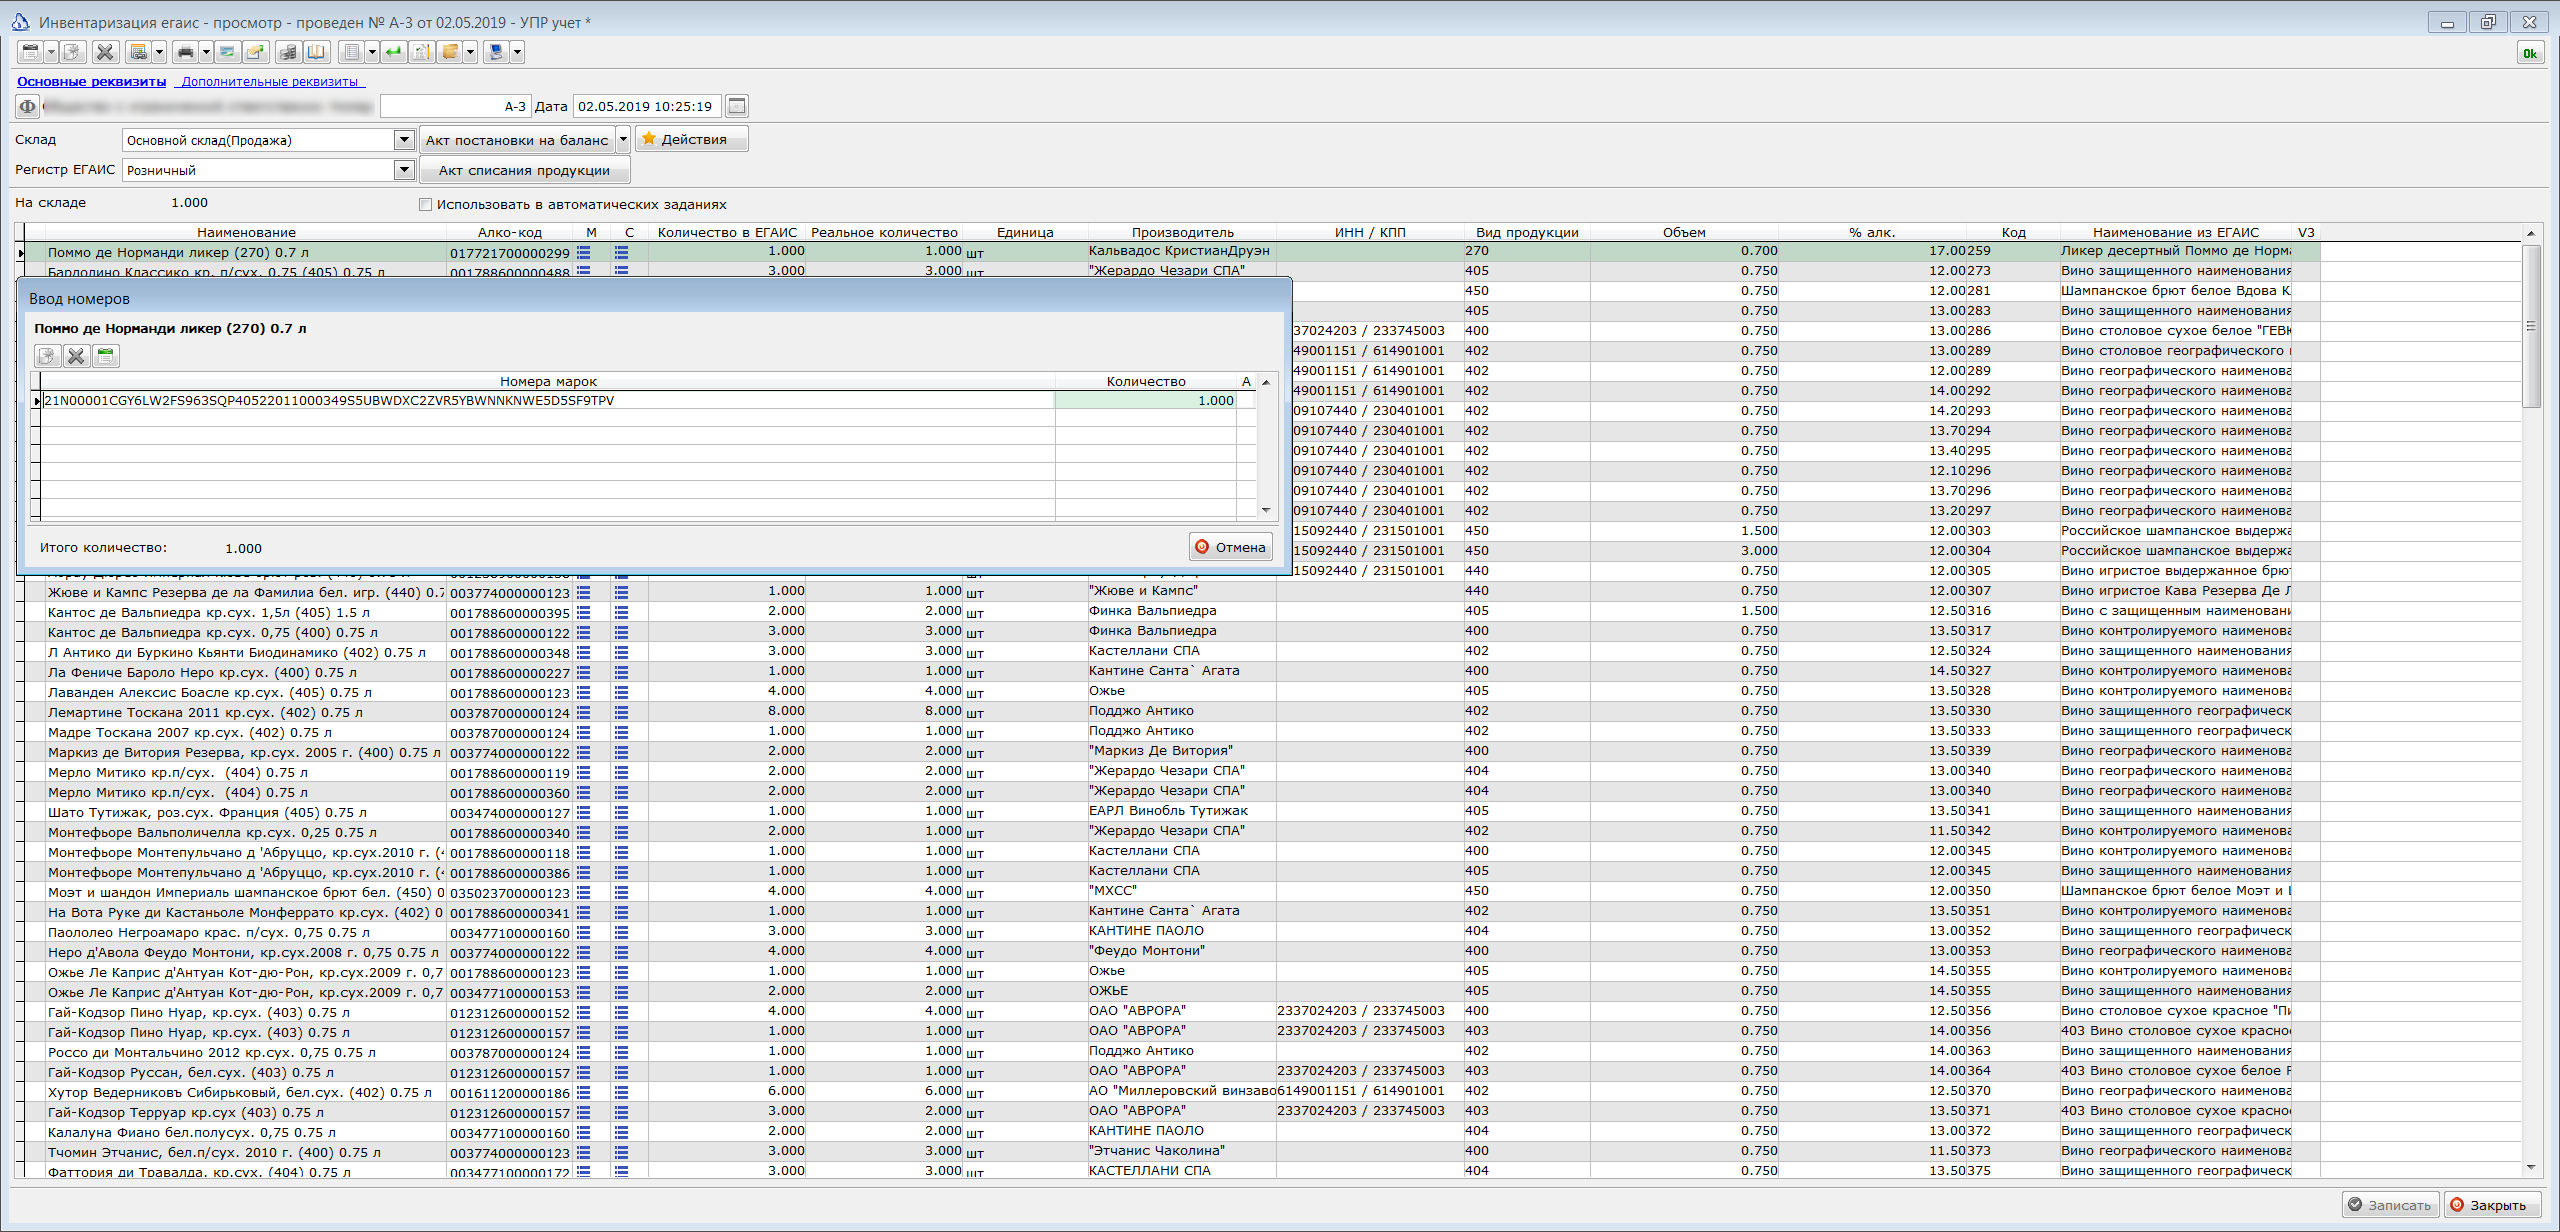Viewport: 2560px width, 1232px height.
Task: Open the dropdown arrow next to the lined list icon
Action: tap(372, 52)
